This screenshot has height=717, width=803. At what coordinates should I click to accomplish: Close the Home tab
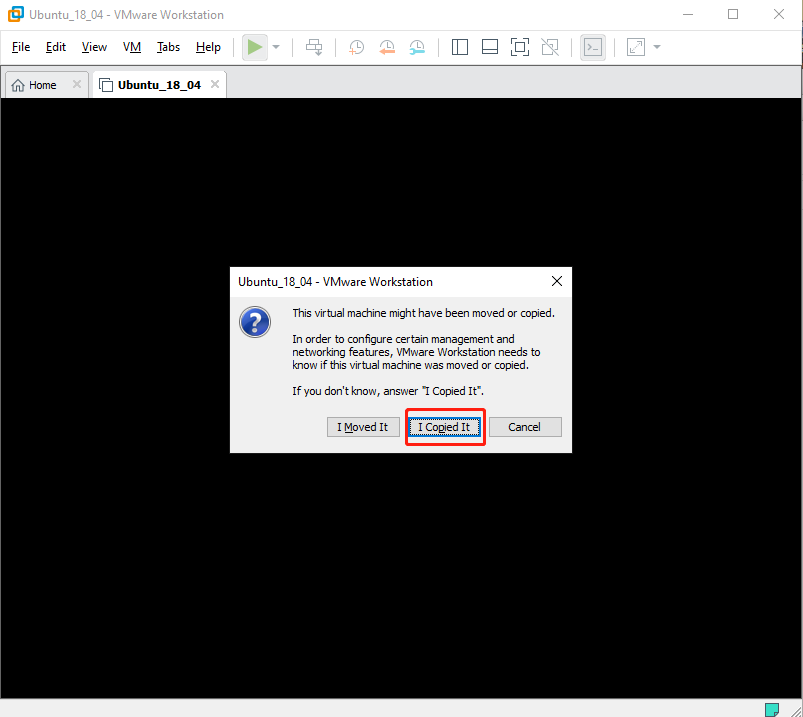coord(77,84)
